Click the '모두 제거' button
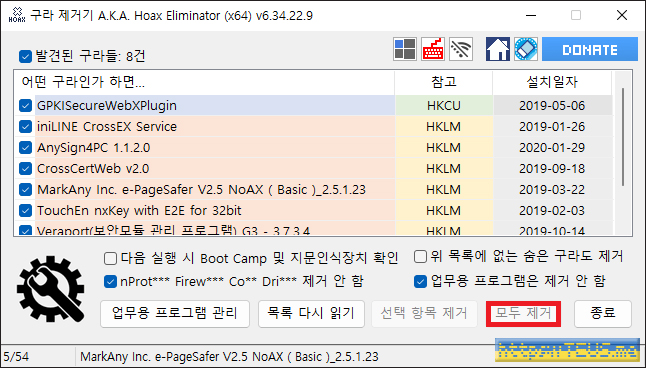This screenshot has height=368, width=646. pyautogui.click(x=523, y=314)
